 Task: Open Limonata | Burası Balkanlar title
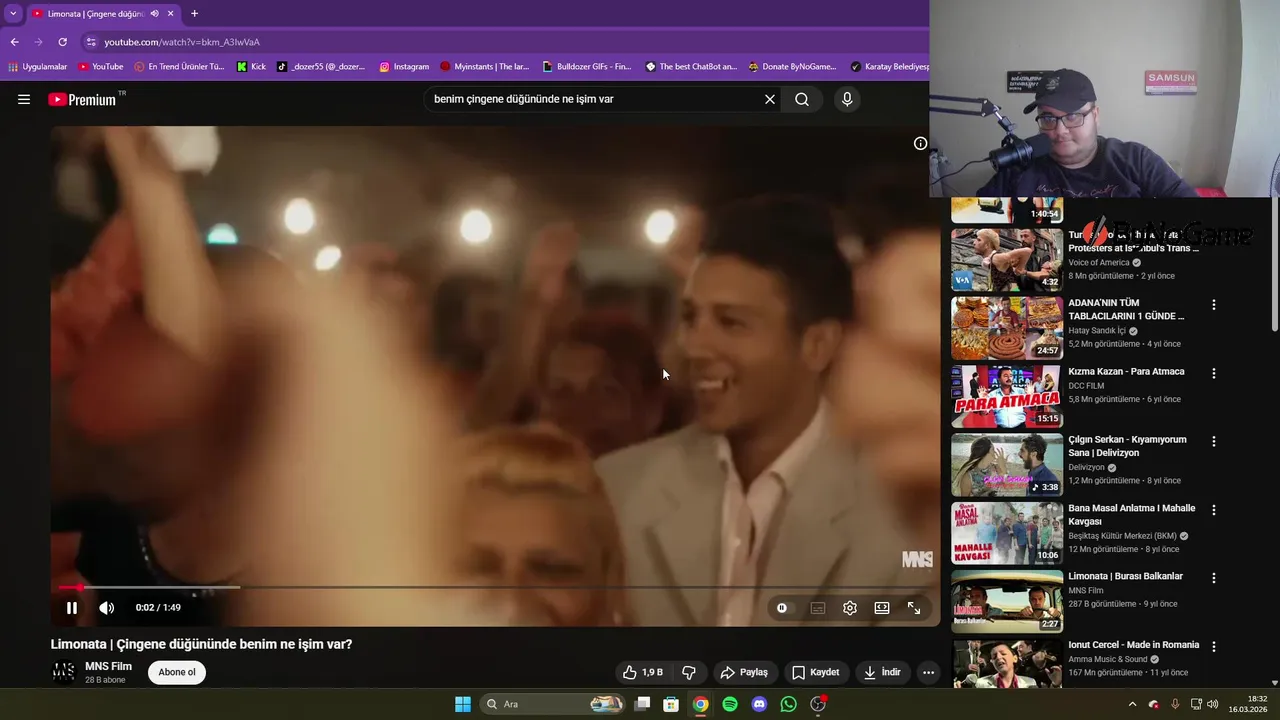pyautogui.click(x=1125, y=576)
